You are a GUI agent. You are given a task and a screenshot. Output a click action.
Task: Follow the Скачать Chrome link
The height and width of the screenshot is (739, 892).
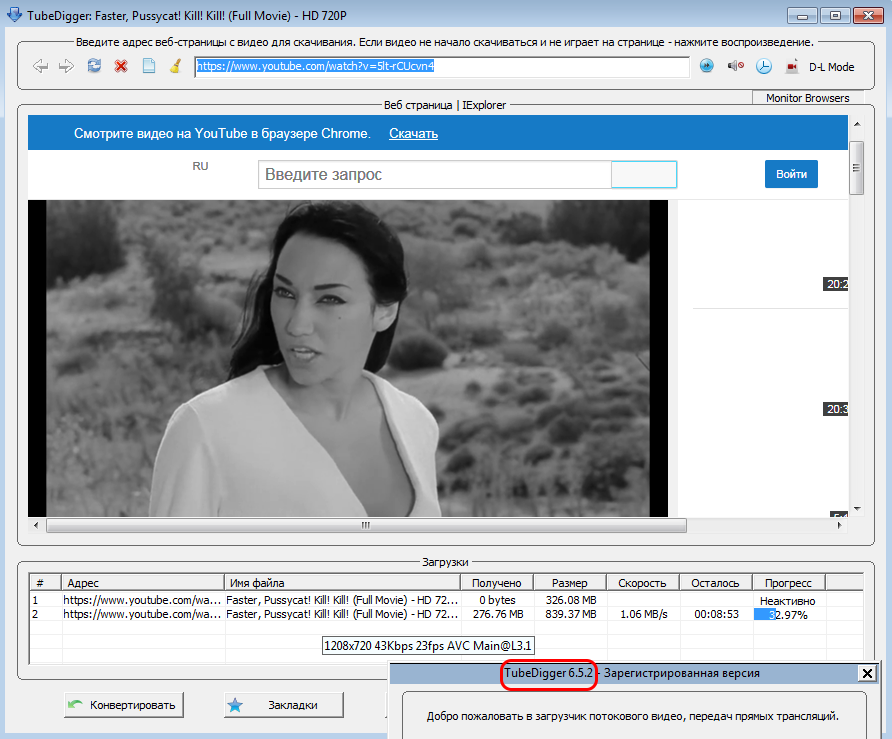[x=413, y=134]
